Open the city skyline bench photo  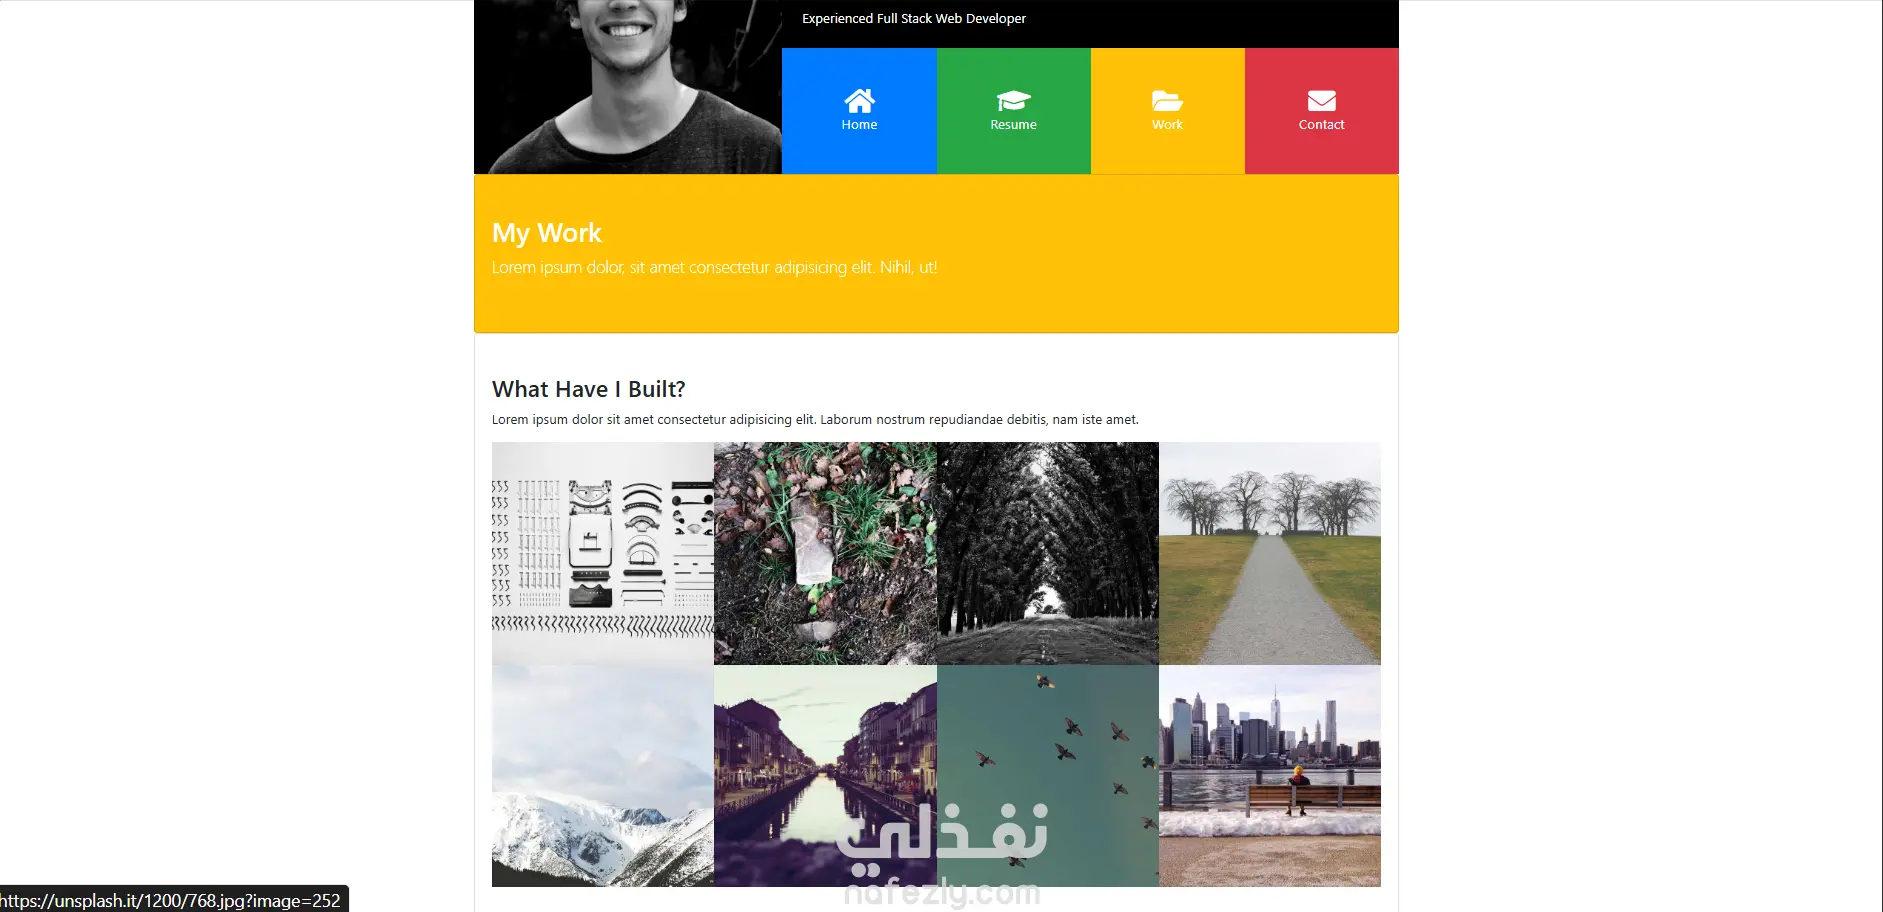(1270, 776)
